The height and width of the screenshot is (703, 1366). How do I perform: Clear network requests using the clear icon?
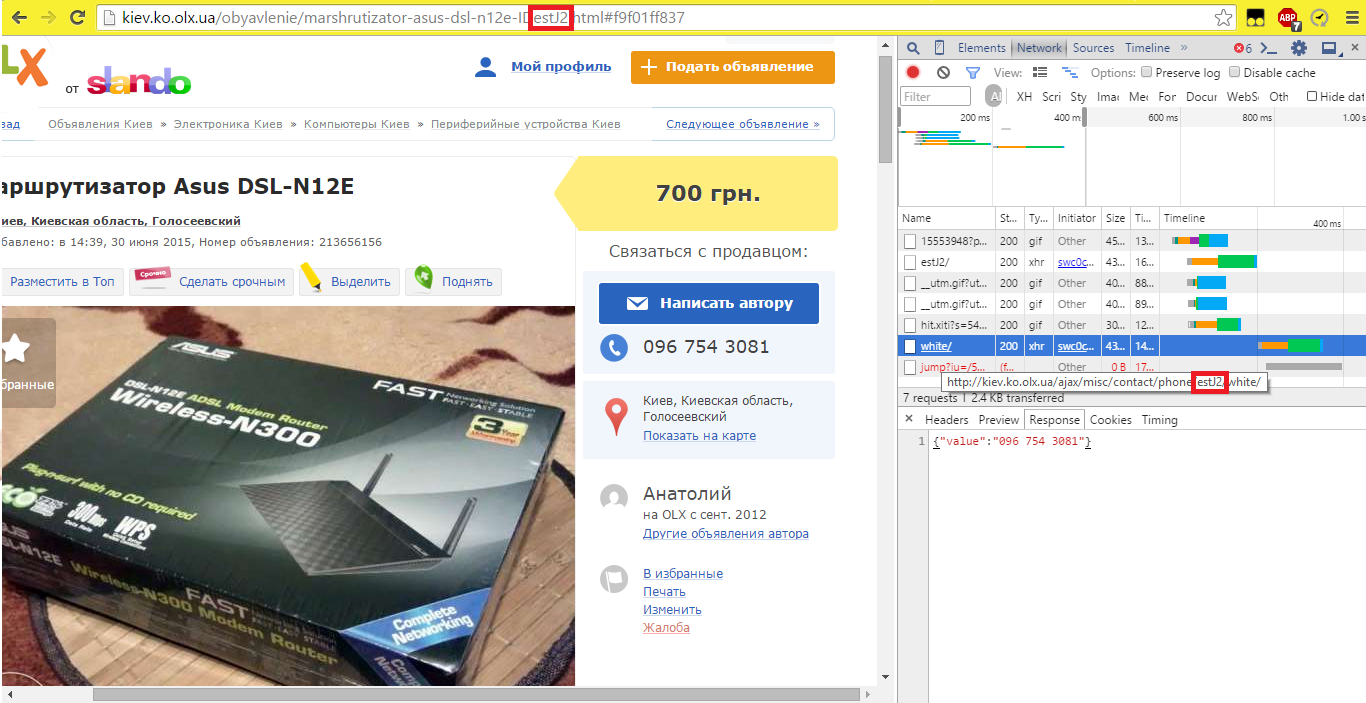click(x=941, y=72)
